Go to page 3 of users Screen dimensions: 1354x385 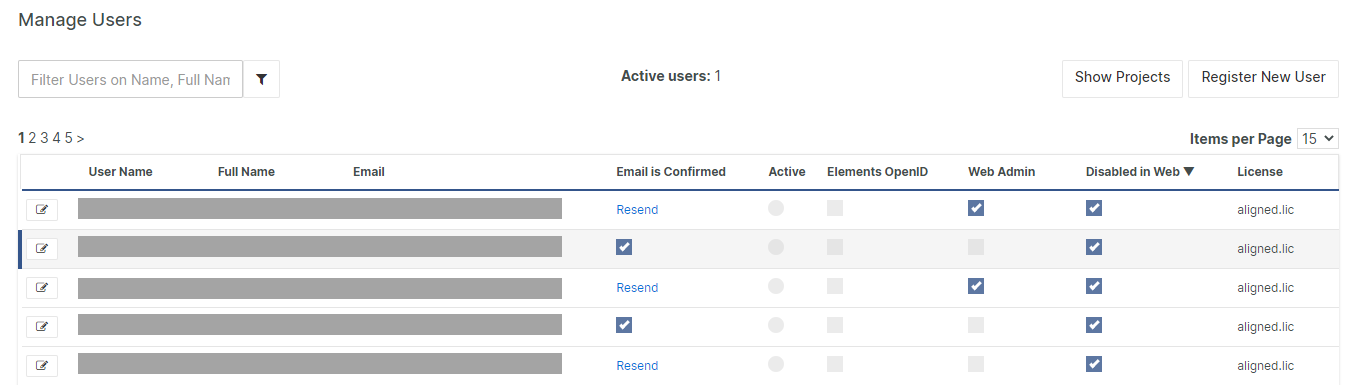coord(44,138)
